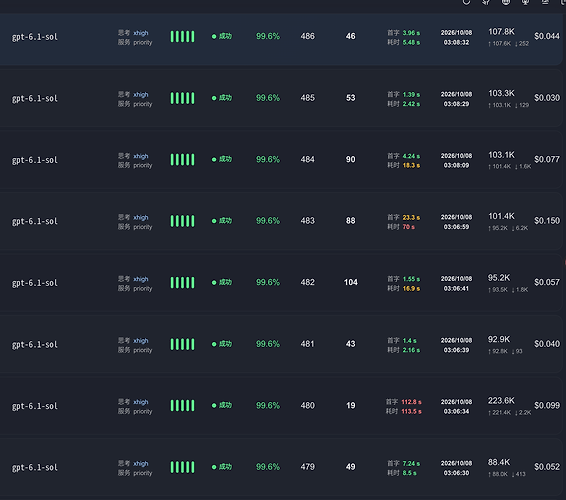Screen dimensions: 566x500
Task: Click the 95.2K token total
Action: (x=499, y=278)
